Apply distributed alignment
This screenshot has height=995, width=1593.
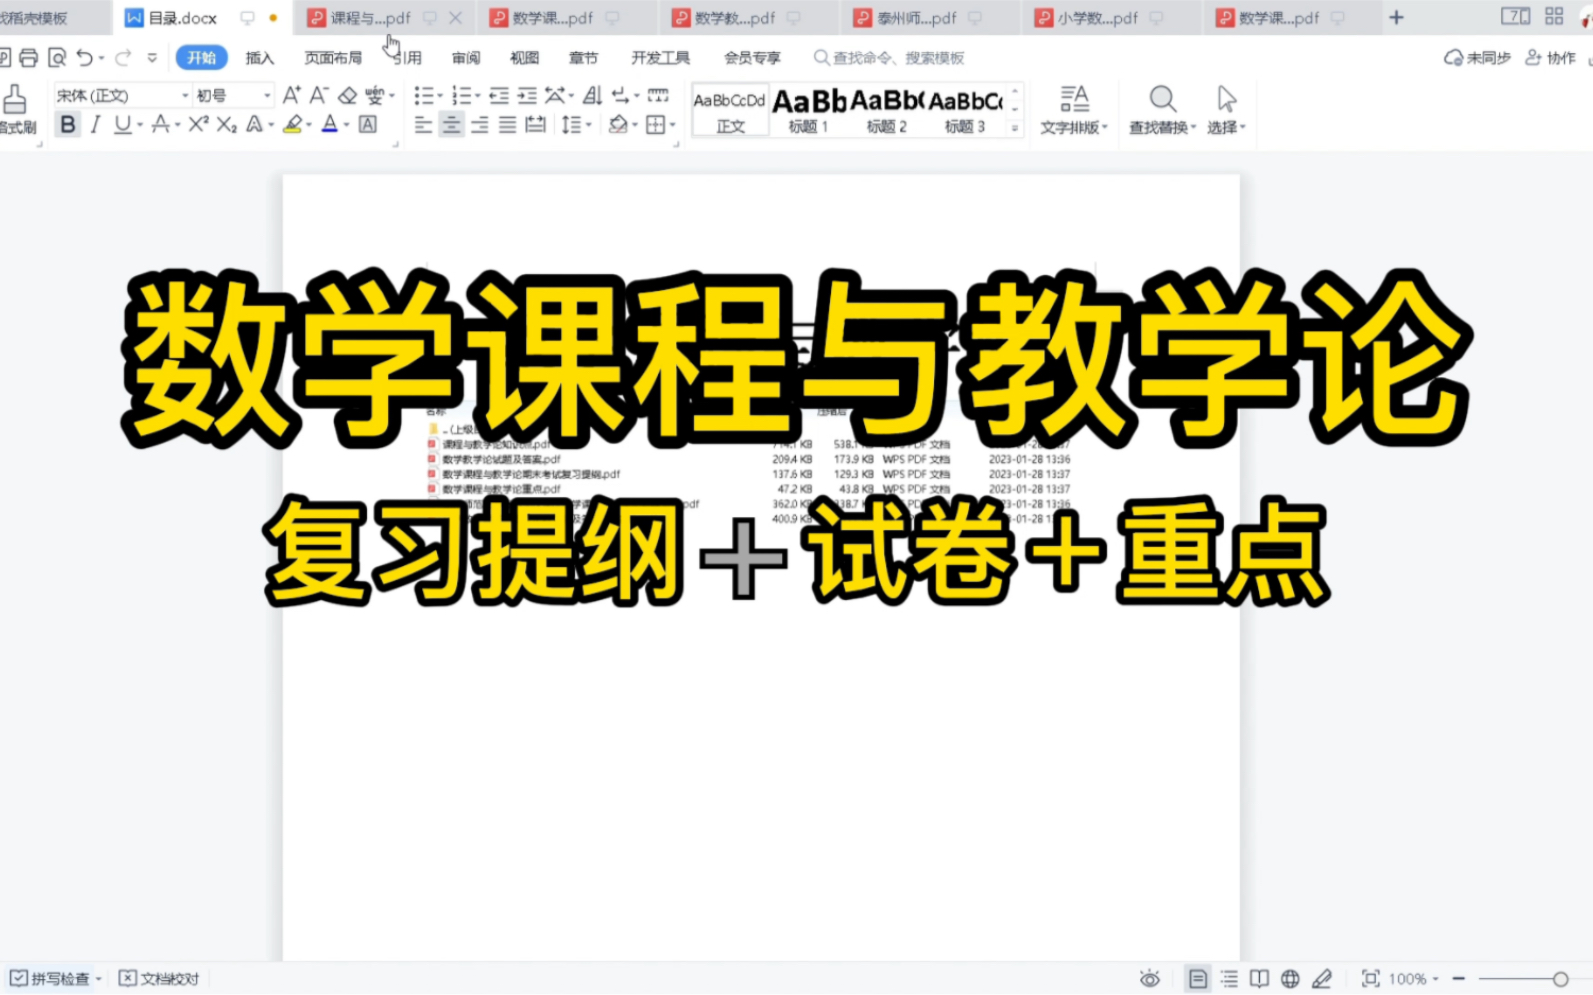[536, 125]
